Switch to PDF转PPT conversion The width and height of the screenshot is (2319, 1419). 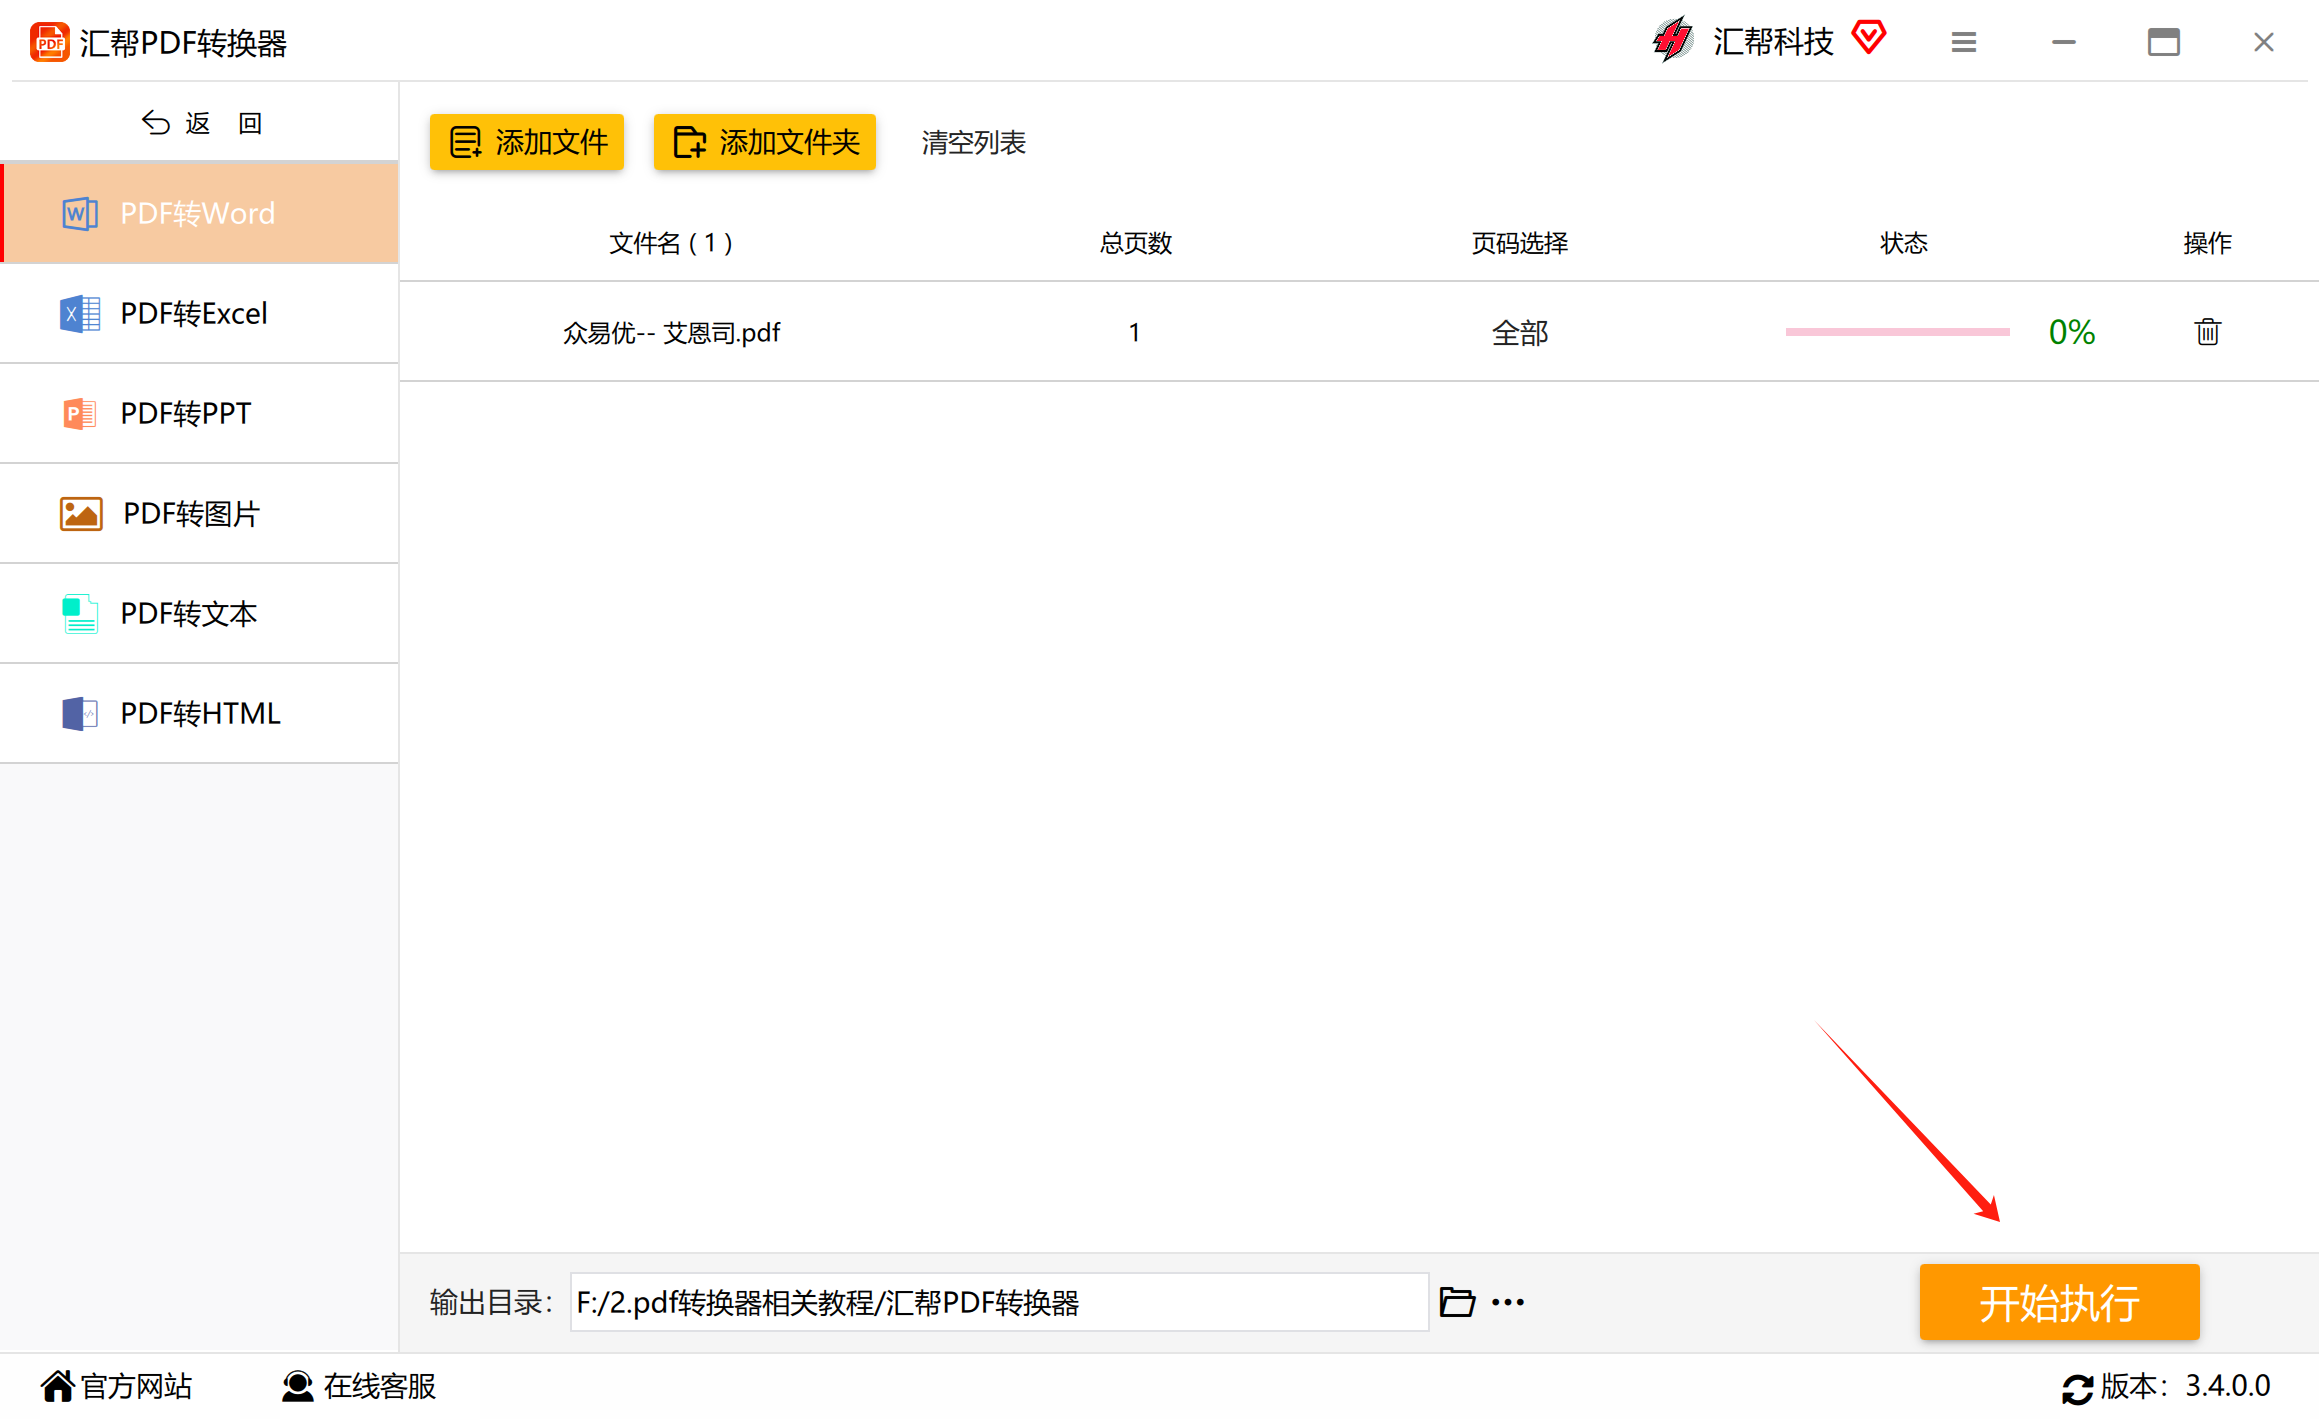click(200, 413)
